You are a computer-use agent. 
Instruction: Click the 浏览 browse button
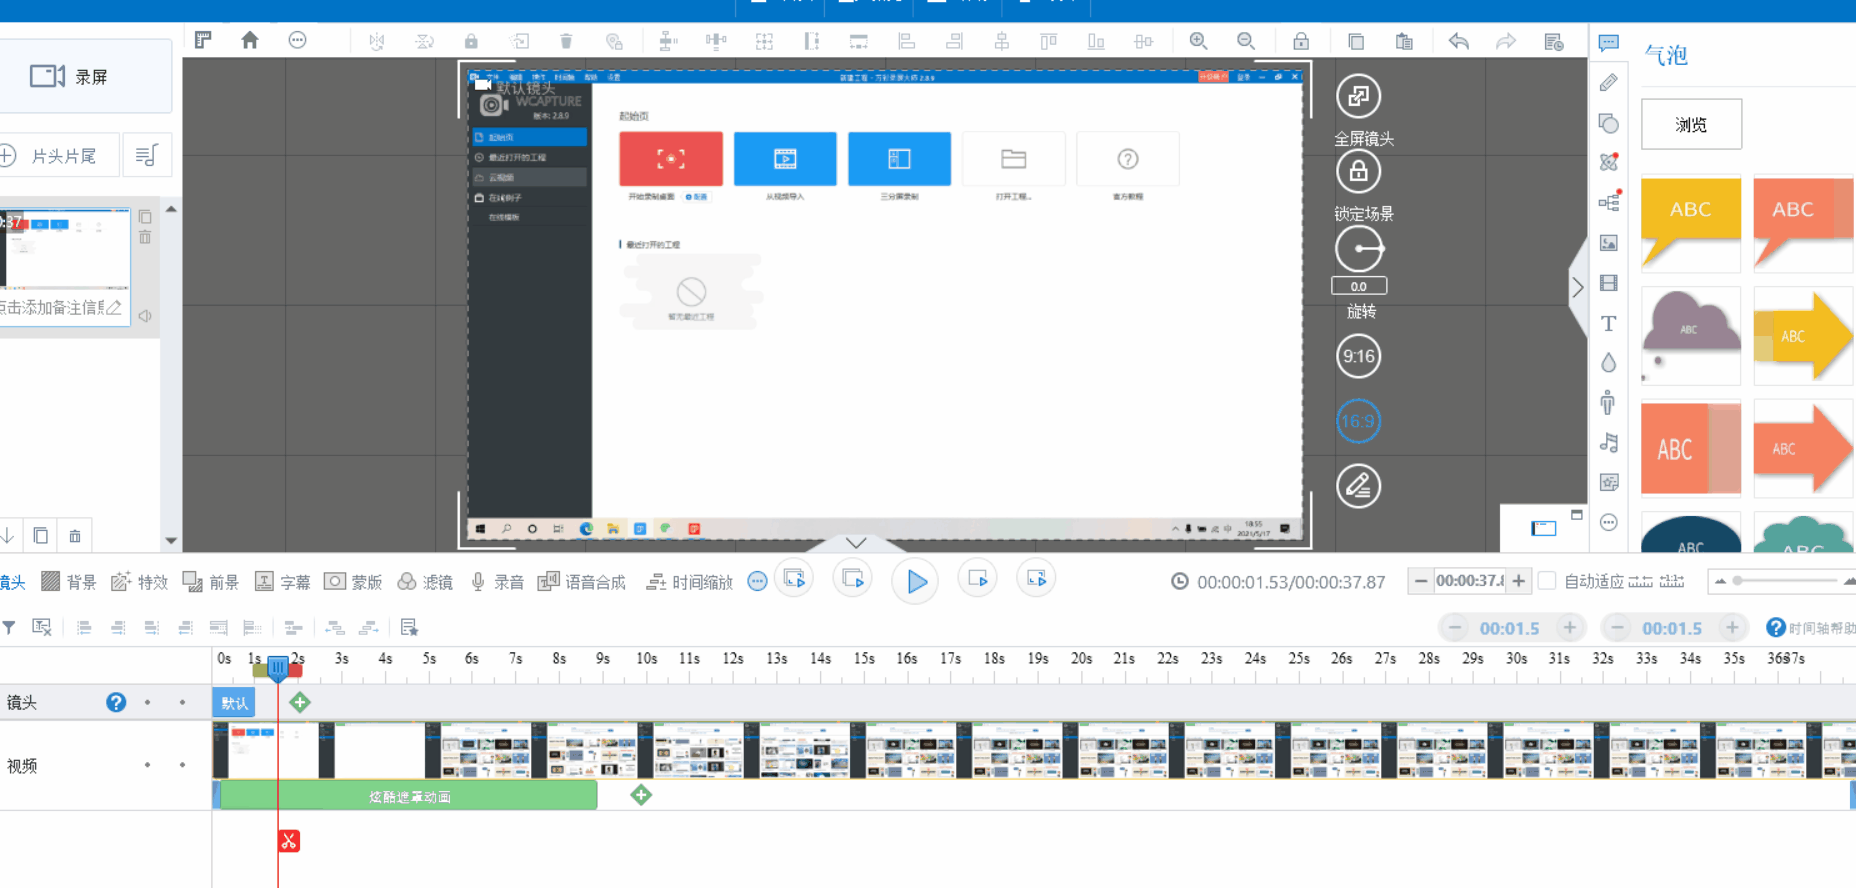pyautogui.click(x=1691, y=124)
